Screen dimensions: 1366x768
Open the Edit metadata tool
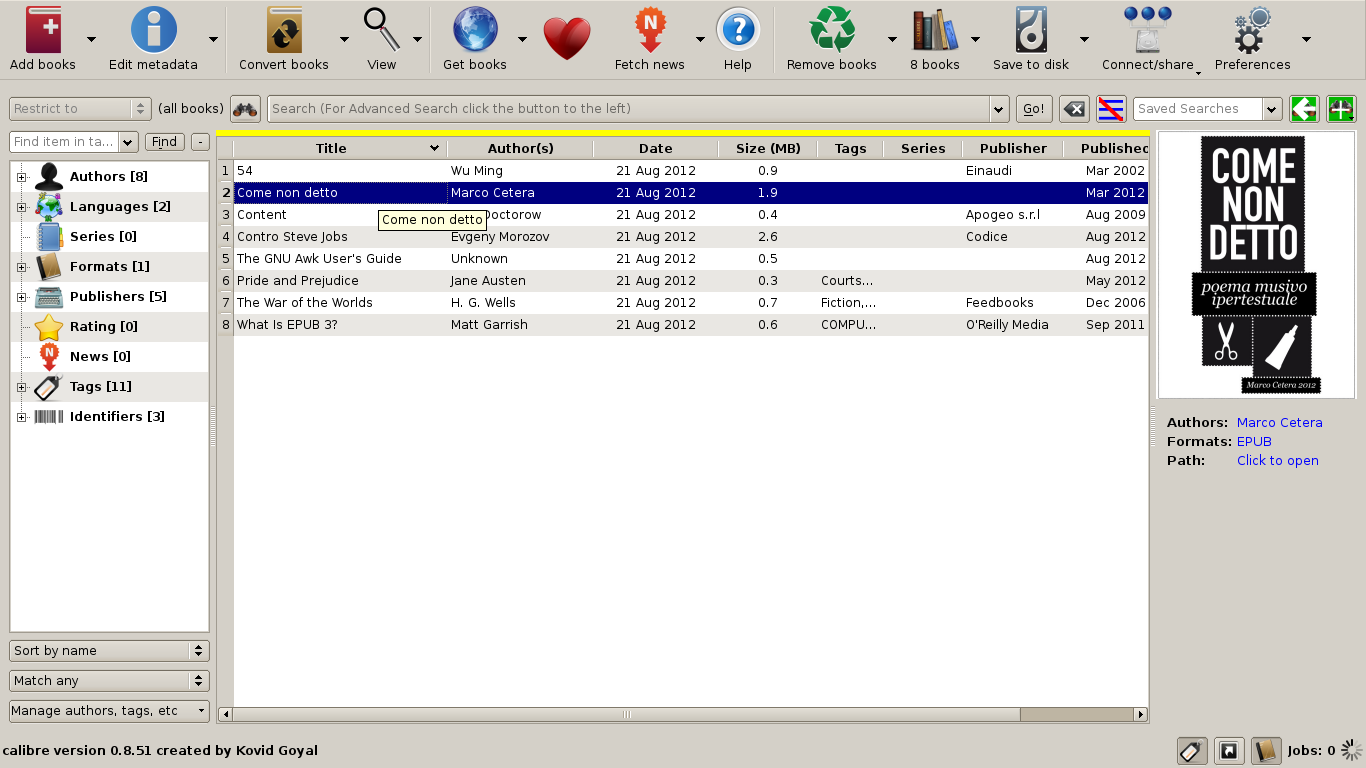(x=153, y=30)
